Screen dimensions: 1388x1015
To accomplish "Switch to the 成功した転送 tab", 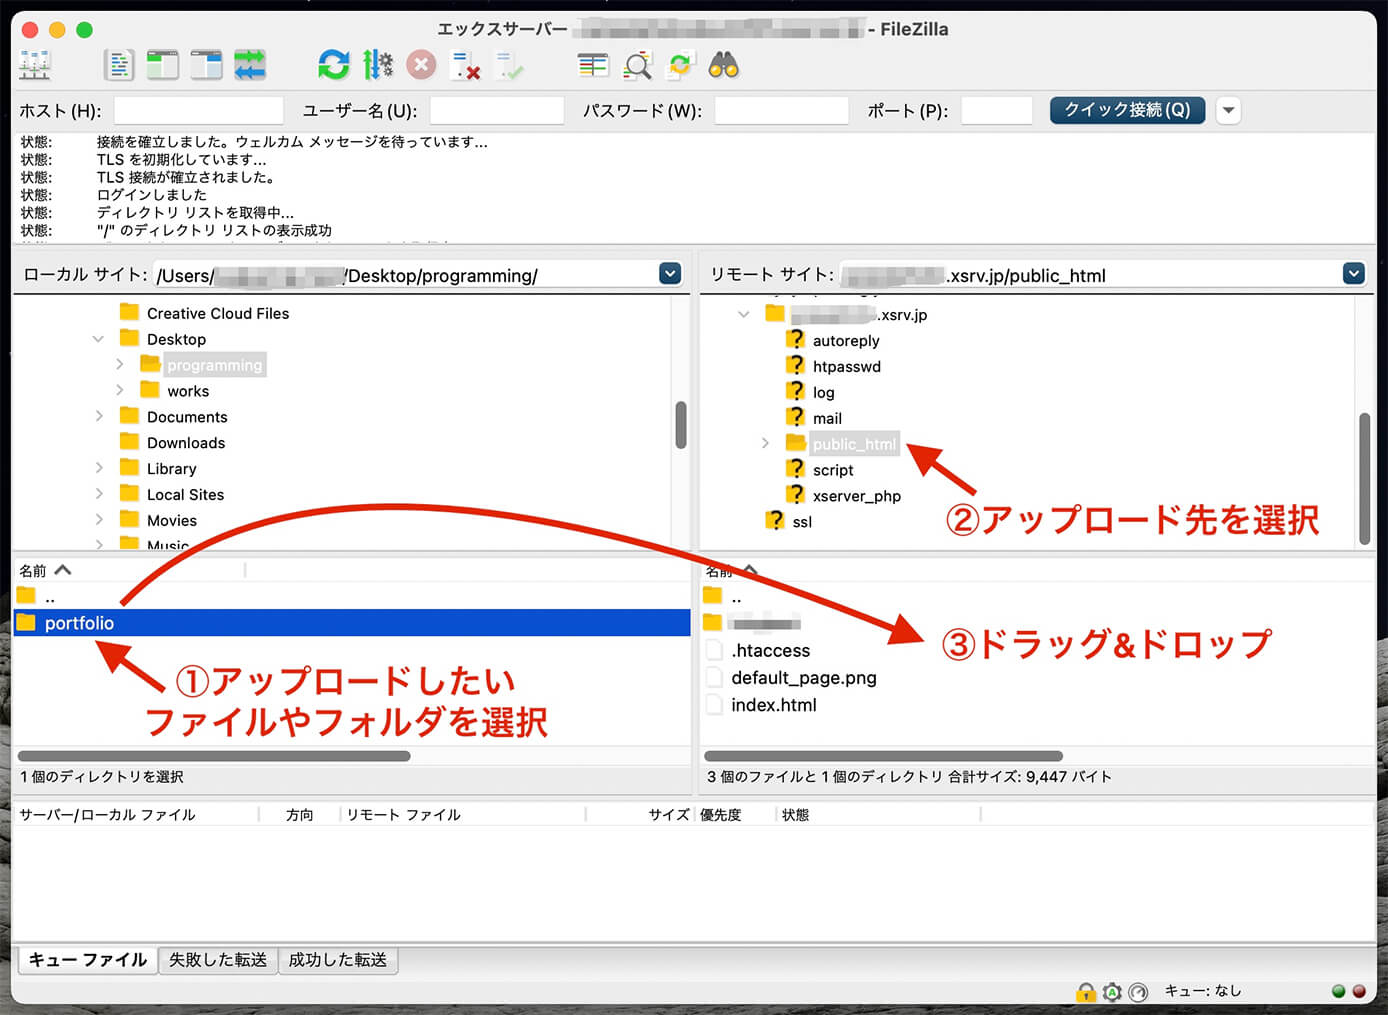I will pyautogui.click(x=338, y=960).
